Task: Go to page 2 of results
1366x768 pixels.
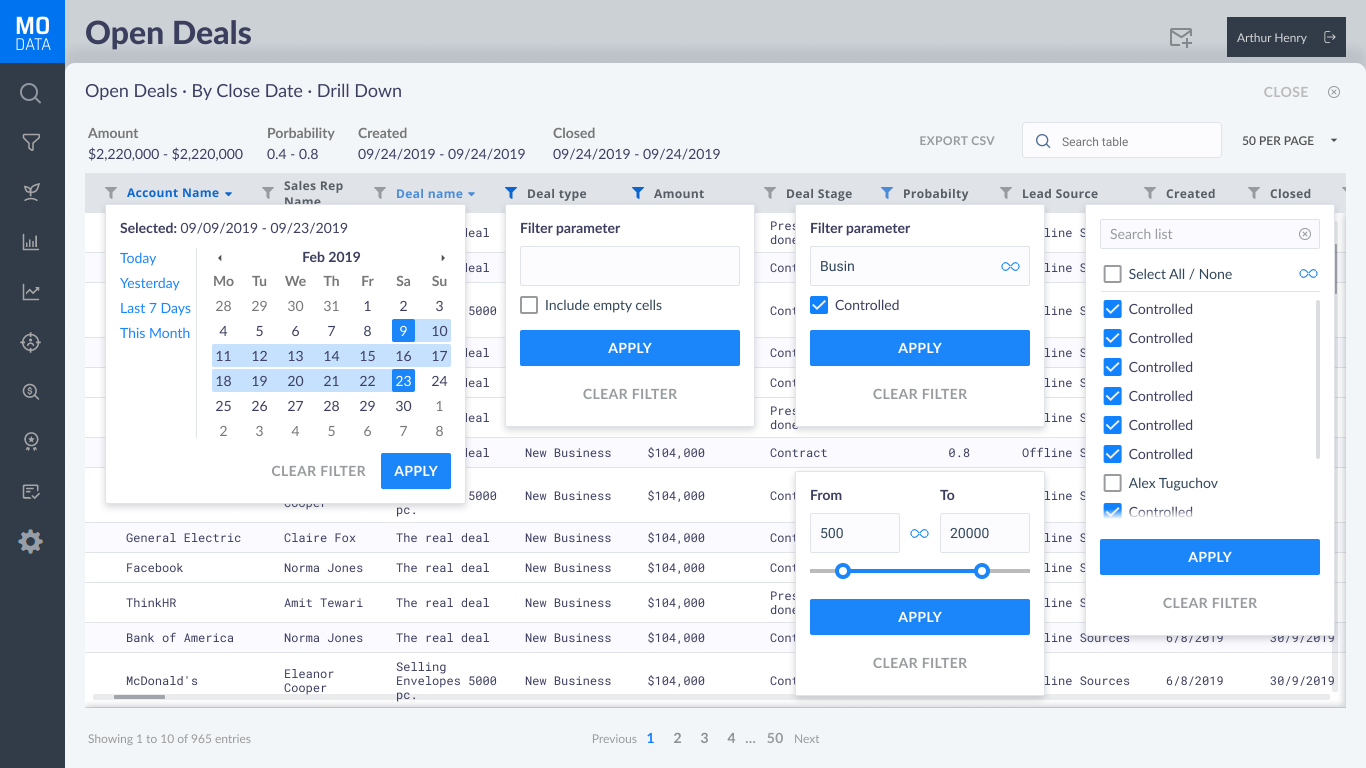Action: 677,738
